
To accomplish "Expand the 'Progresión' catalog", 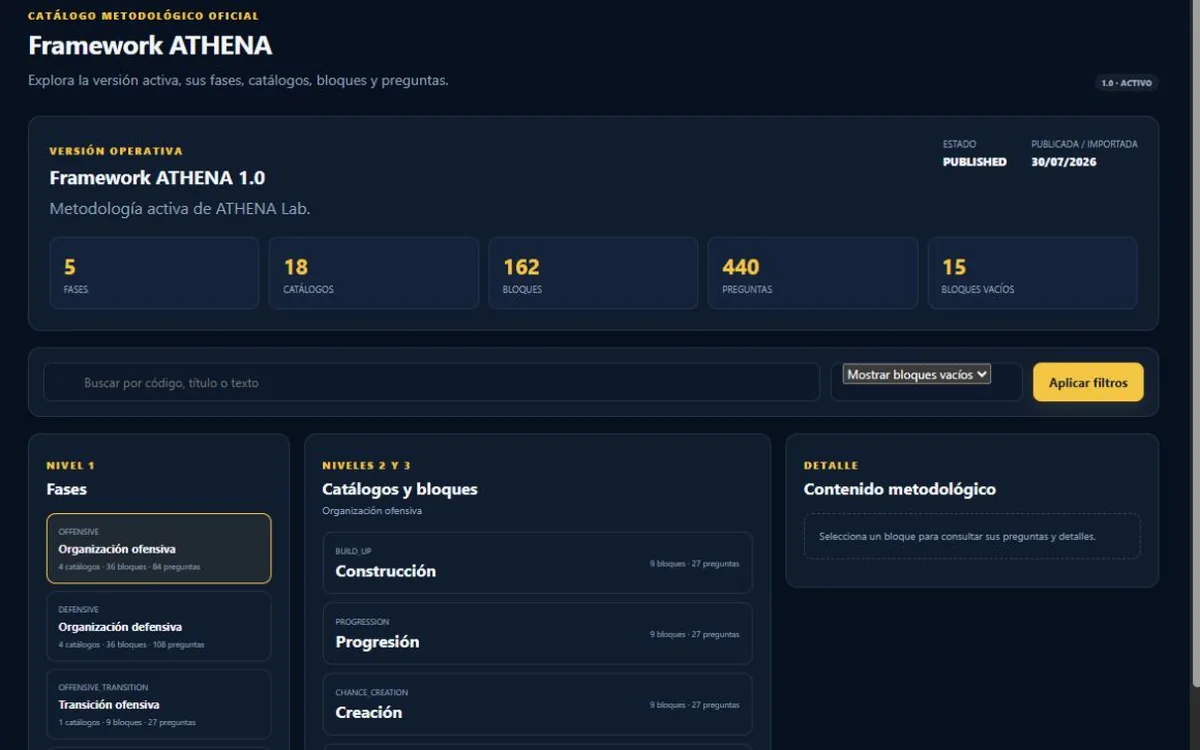I will point(537,634).
